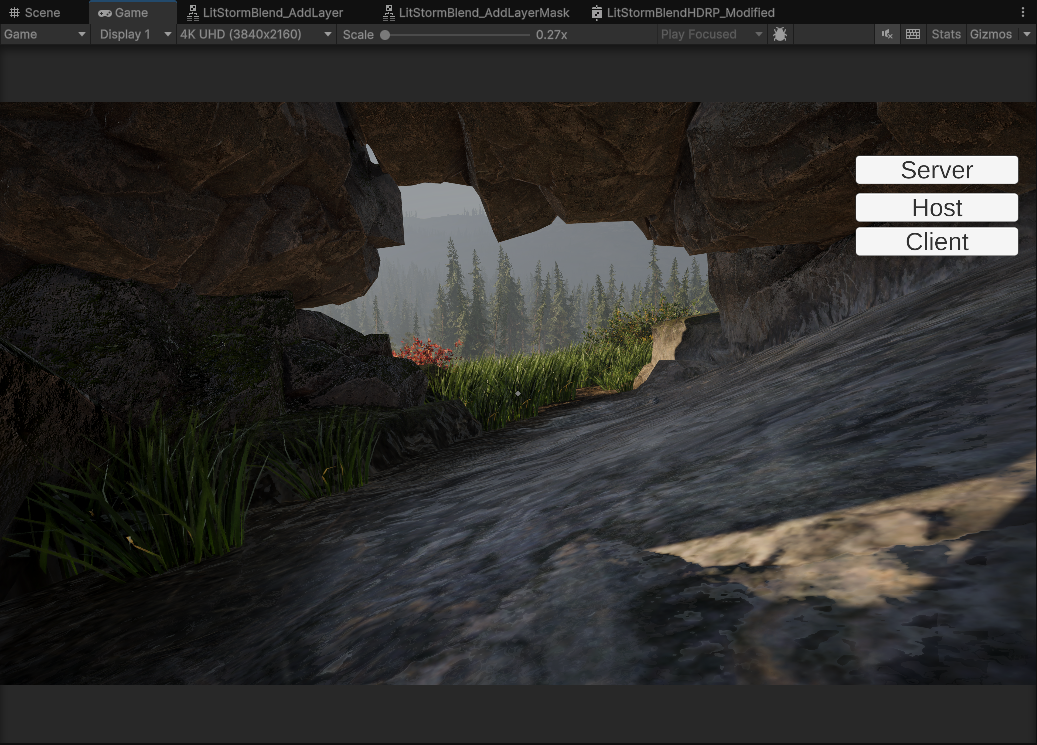Click the Game tab gamepad icon
The width and height of the screenshot is (1037, 745).
coord(105,13)
